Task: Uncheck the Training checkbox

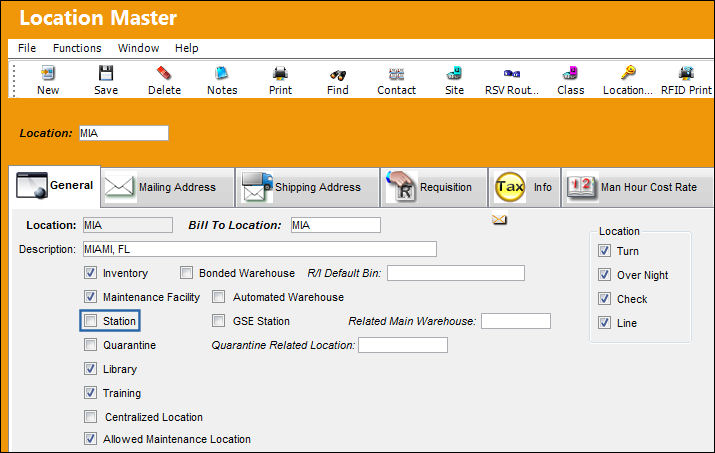Action: tap(90, 393)
